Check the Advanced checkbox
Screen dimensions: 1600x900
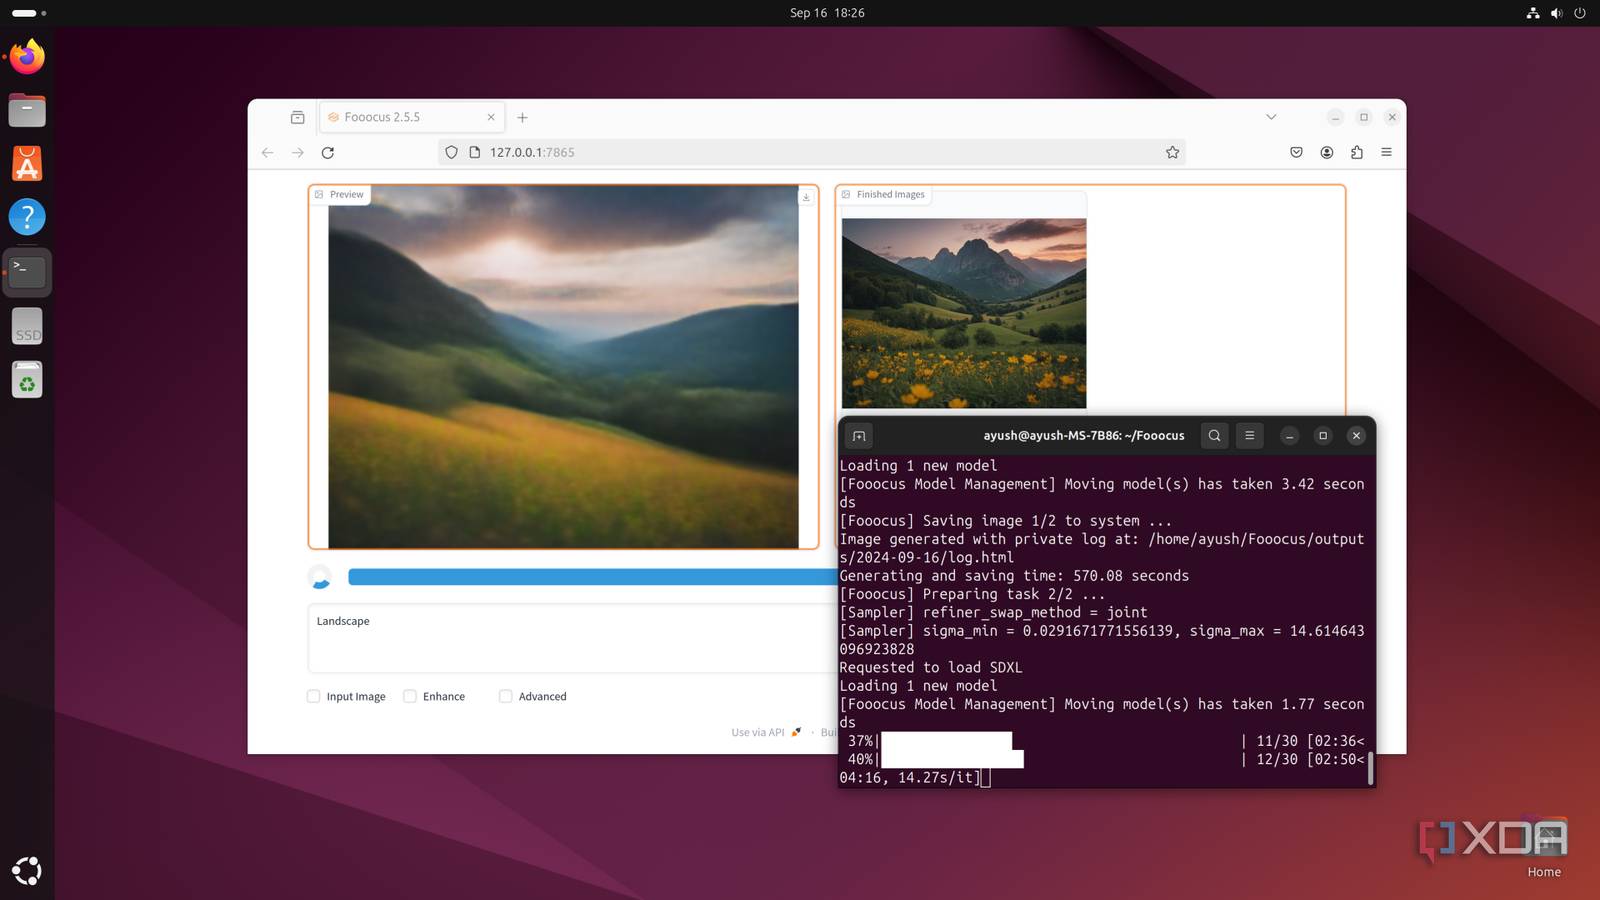click(x=505, y=696)
